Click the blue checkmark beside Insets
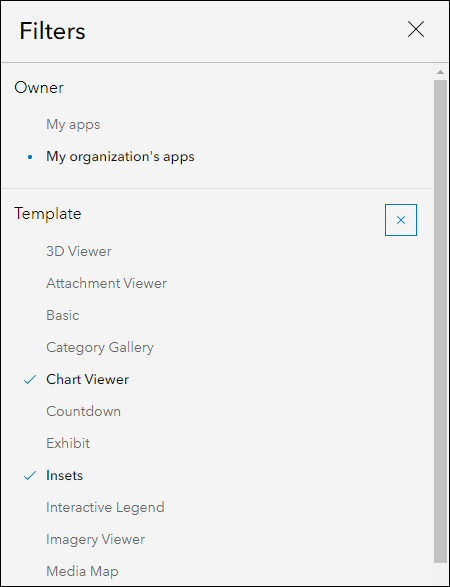Screen dimensions: 450x587 (30, 476)
